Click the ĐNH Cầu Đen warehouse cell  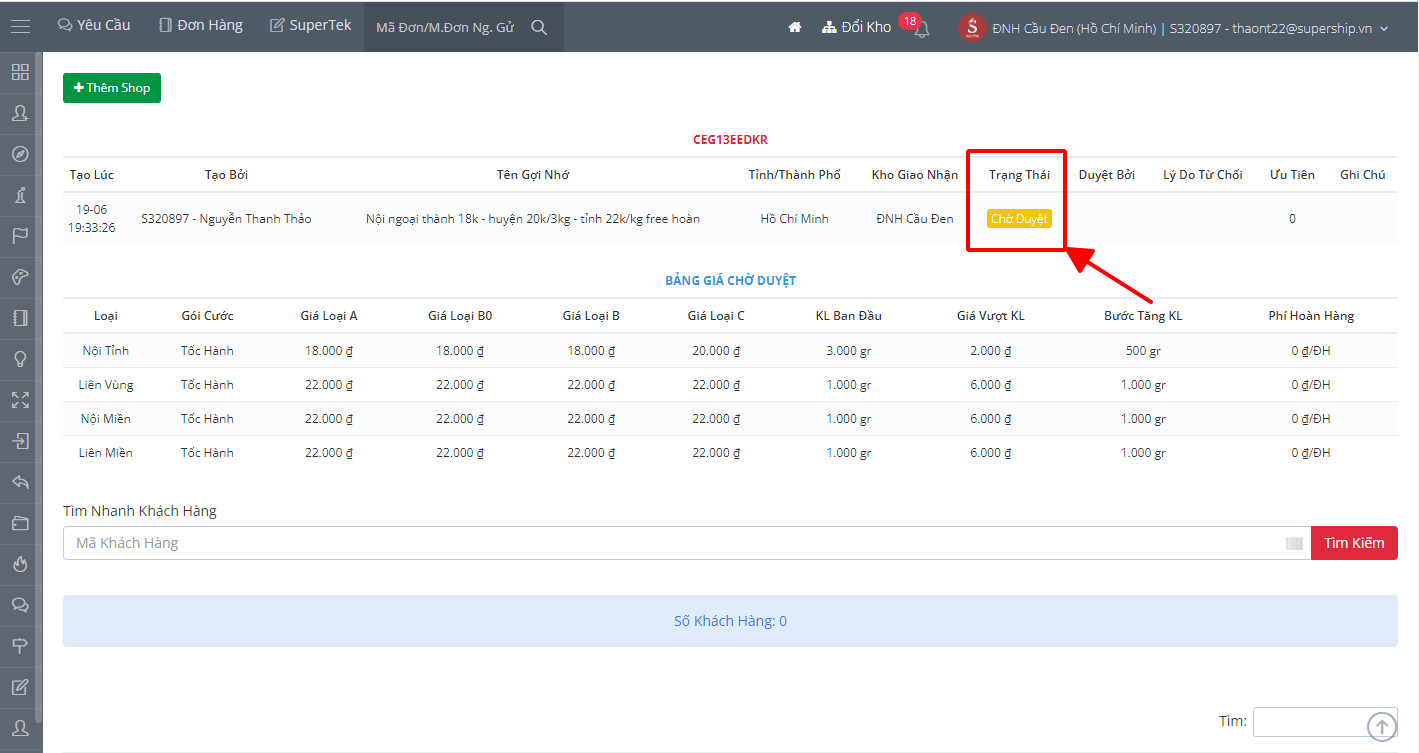915,218
